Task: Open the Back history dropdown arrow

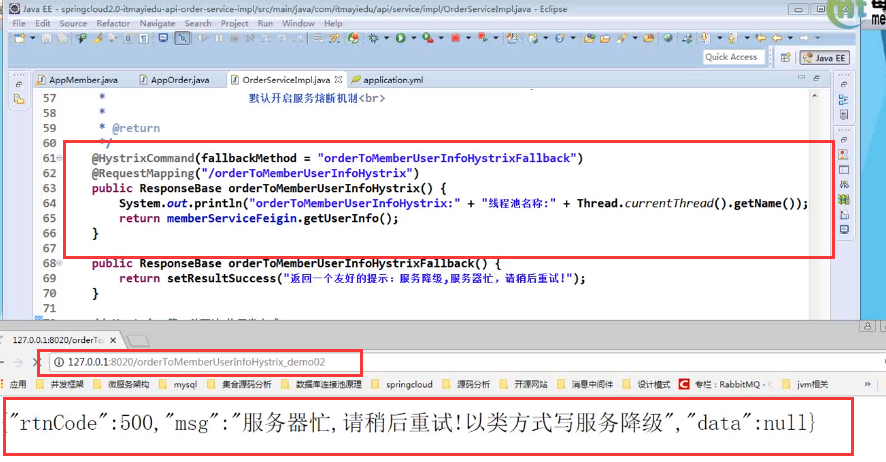Action: click(790, 38)
